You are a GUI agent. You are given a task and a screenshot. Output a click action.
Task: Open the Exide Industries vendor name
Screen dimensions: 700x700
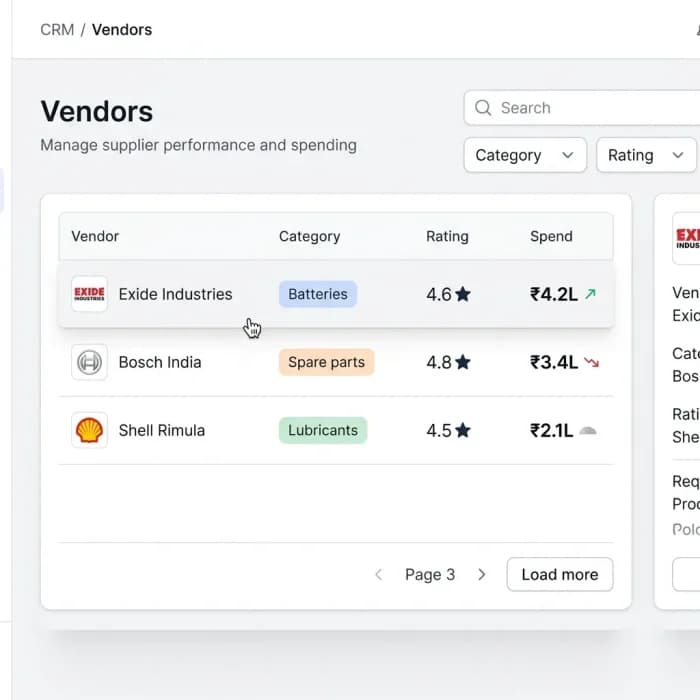[175, 294]
